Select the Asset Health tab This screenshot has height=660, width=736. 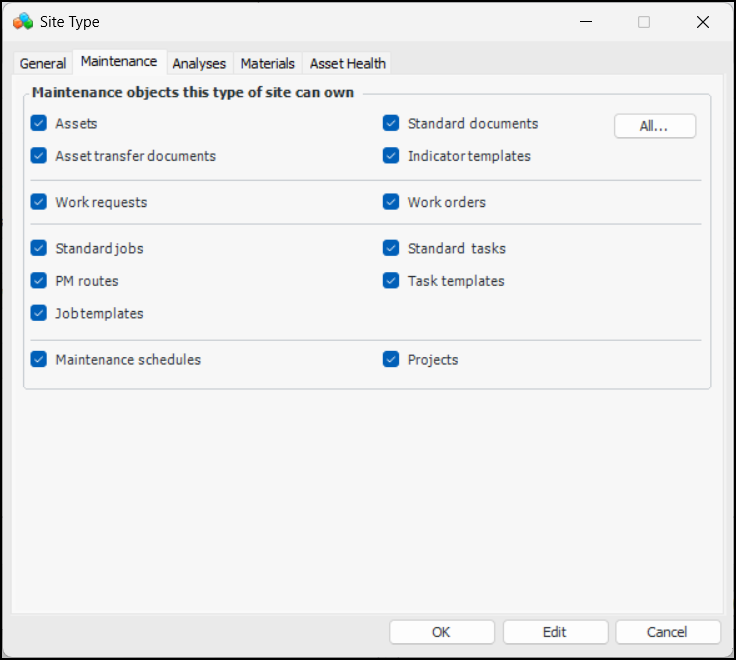pyautogui.click(x=347, y=63)
